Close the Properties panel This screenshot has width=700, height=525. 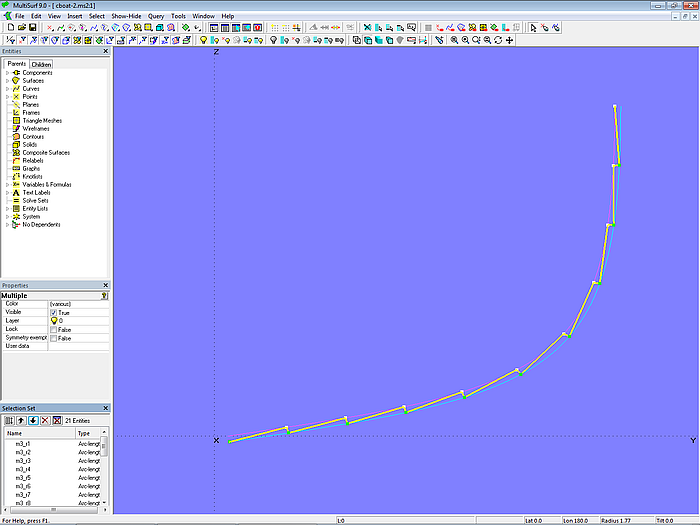click(x=106, y=286)
